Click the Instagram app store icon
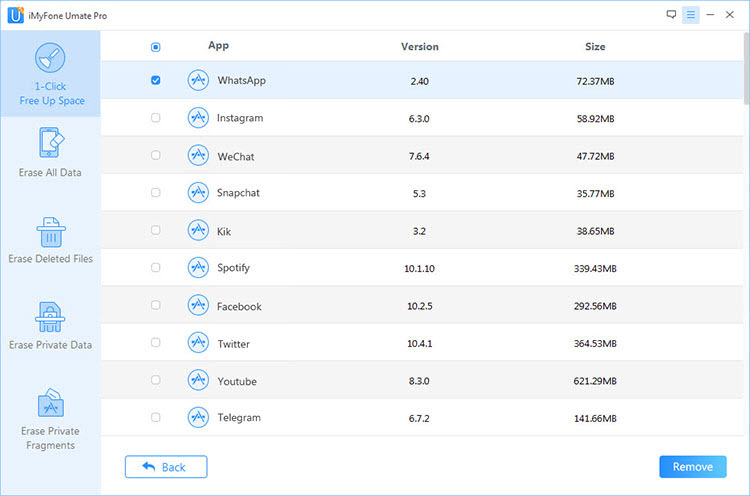 198,118
